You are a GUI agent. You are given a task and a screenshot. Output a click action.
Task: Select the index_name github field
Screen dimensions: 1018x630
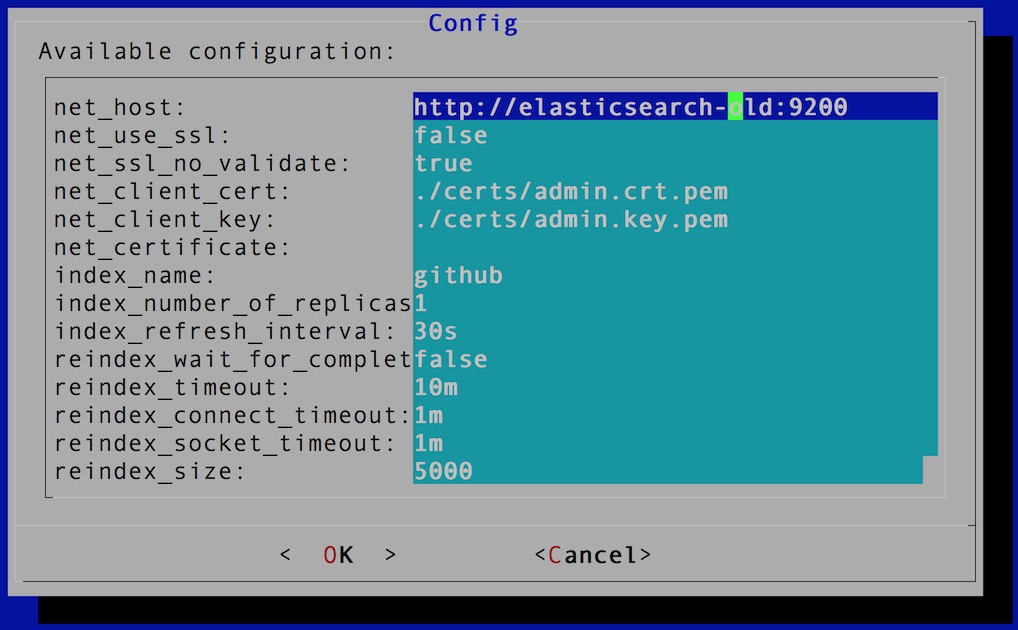click(675, 275)
